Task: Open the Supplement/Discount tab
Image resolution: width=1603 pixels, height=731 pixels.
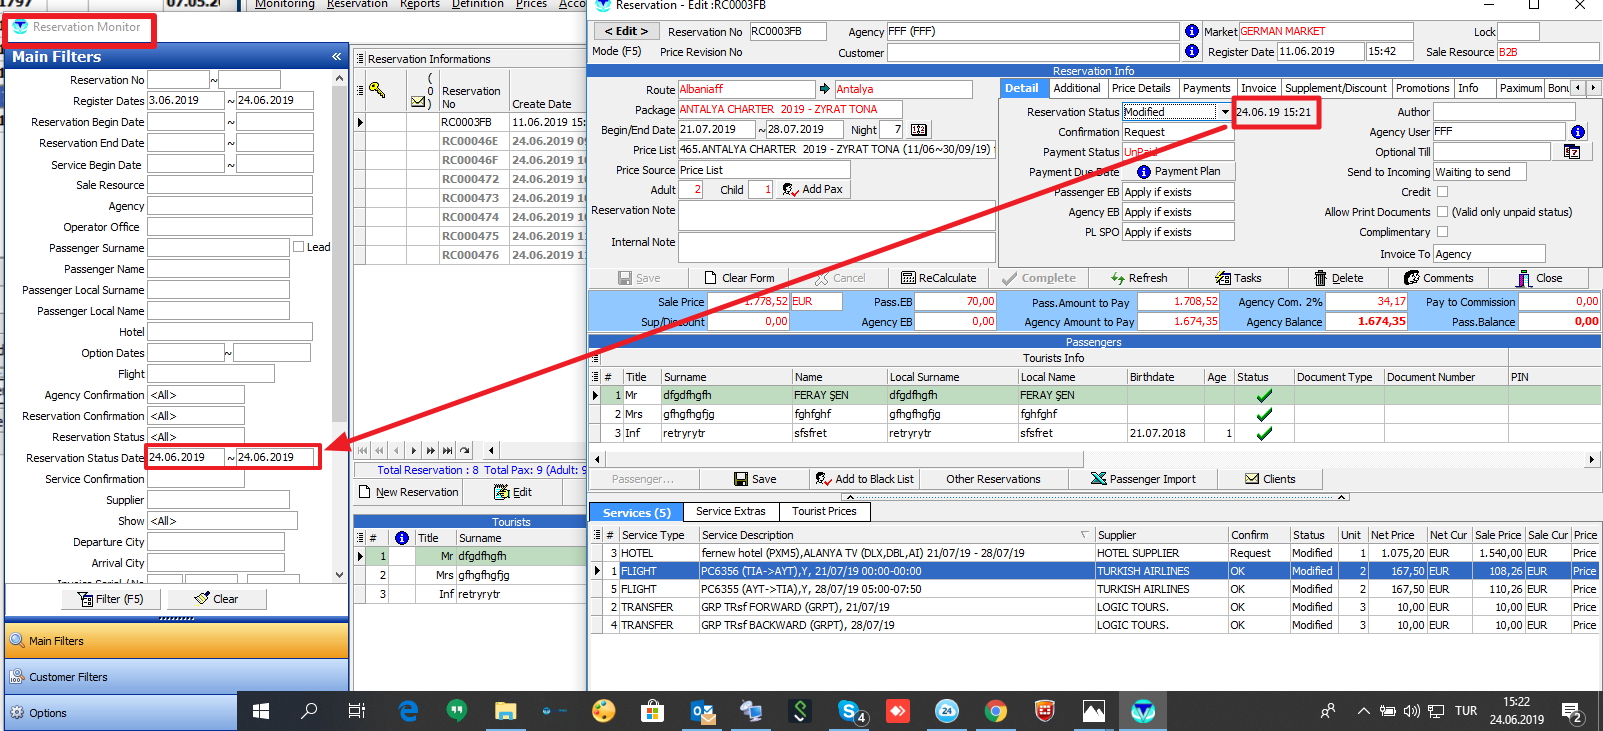Action: 1336,88
